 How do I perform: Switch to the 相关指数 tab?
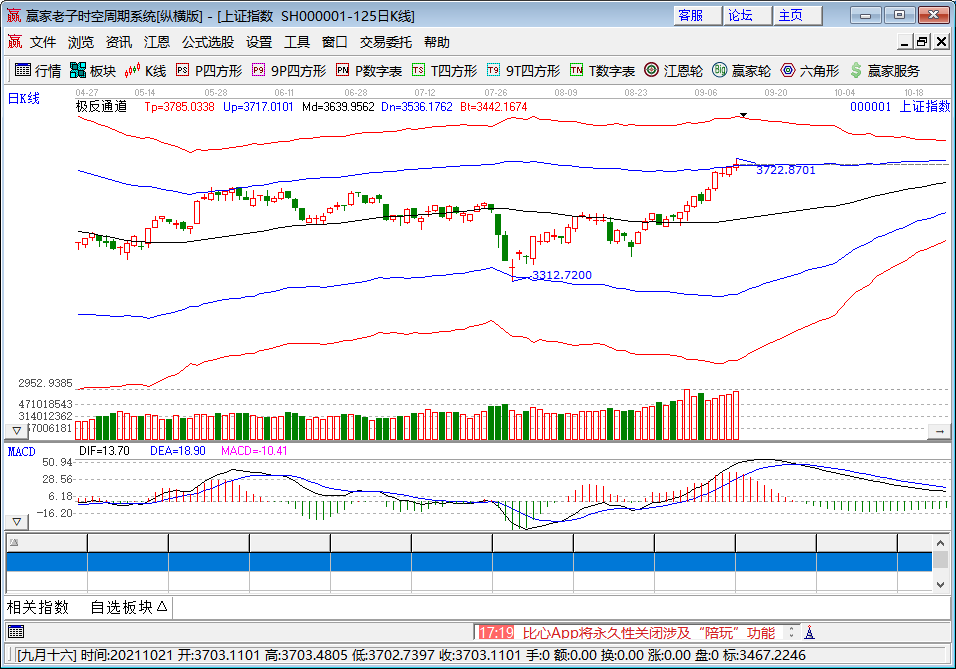[x=38, y=607]
